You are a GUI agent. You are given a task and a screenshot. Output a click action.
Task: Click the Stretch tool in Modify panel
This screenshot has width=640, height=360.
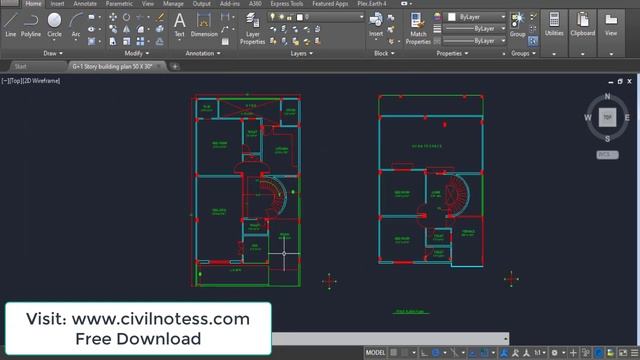pos(113,41)
